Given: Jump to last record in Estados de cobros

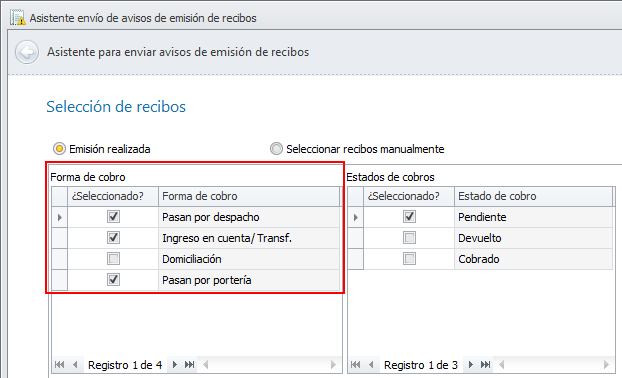Looking at the screenshot, I should pyautogui.click(x=486, y=365).
